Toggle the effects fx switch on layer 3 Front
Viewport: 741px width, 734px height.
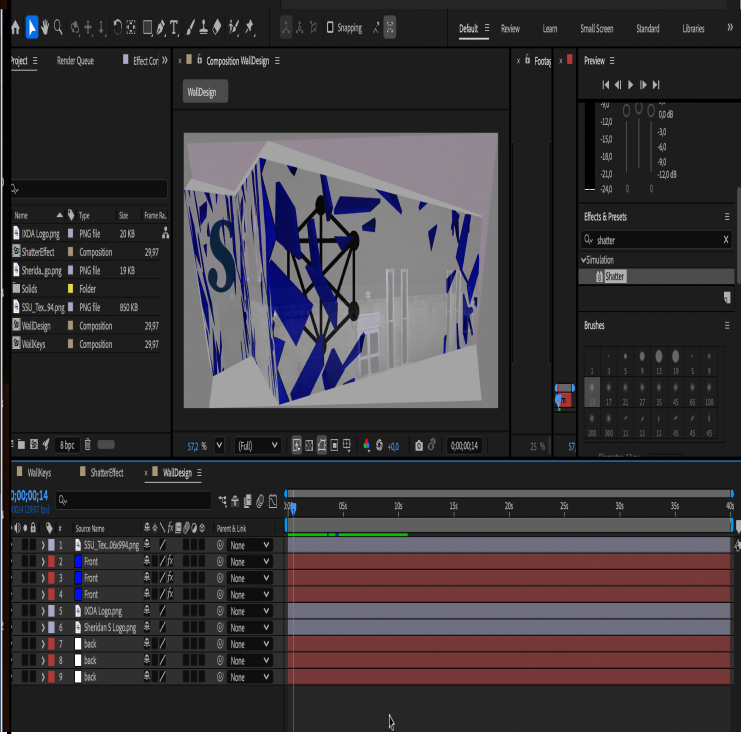[x=170, y=578]
